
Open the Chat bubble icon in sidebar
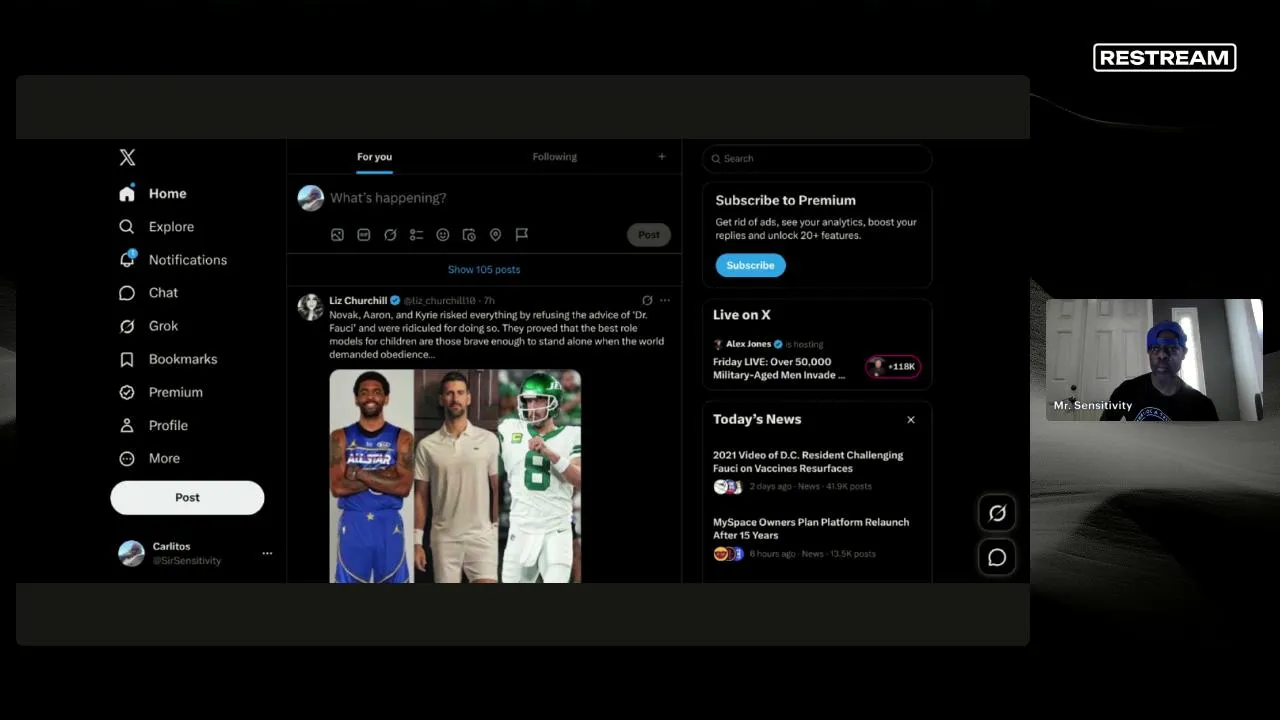pyautogui.click(x=127, y=293)
